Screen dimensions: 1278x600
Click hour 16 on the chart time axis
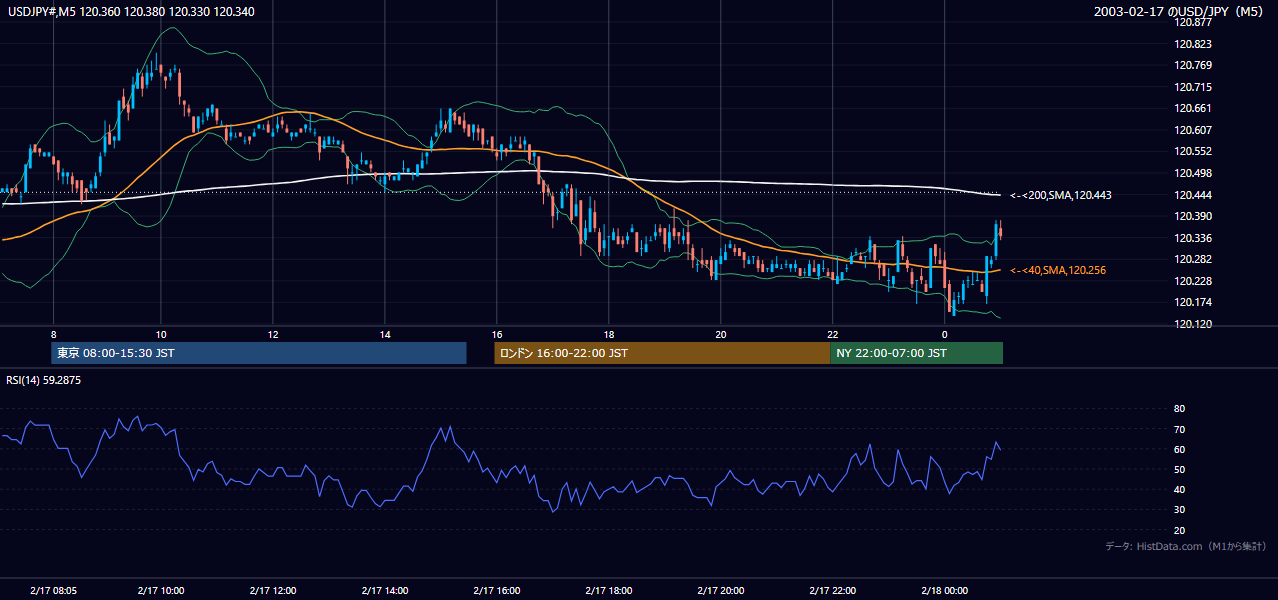coord(497,334)
